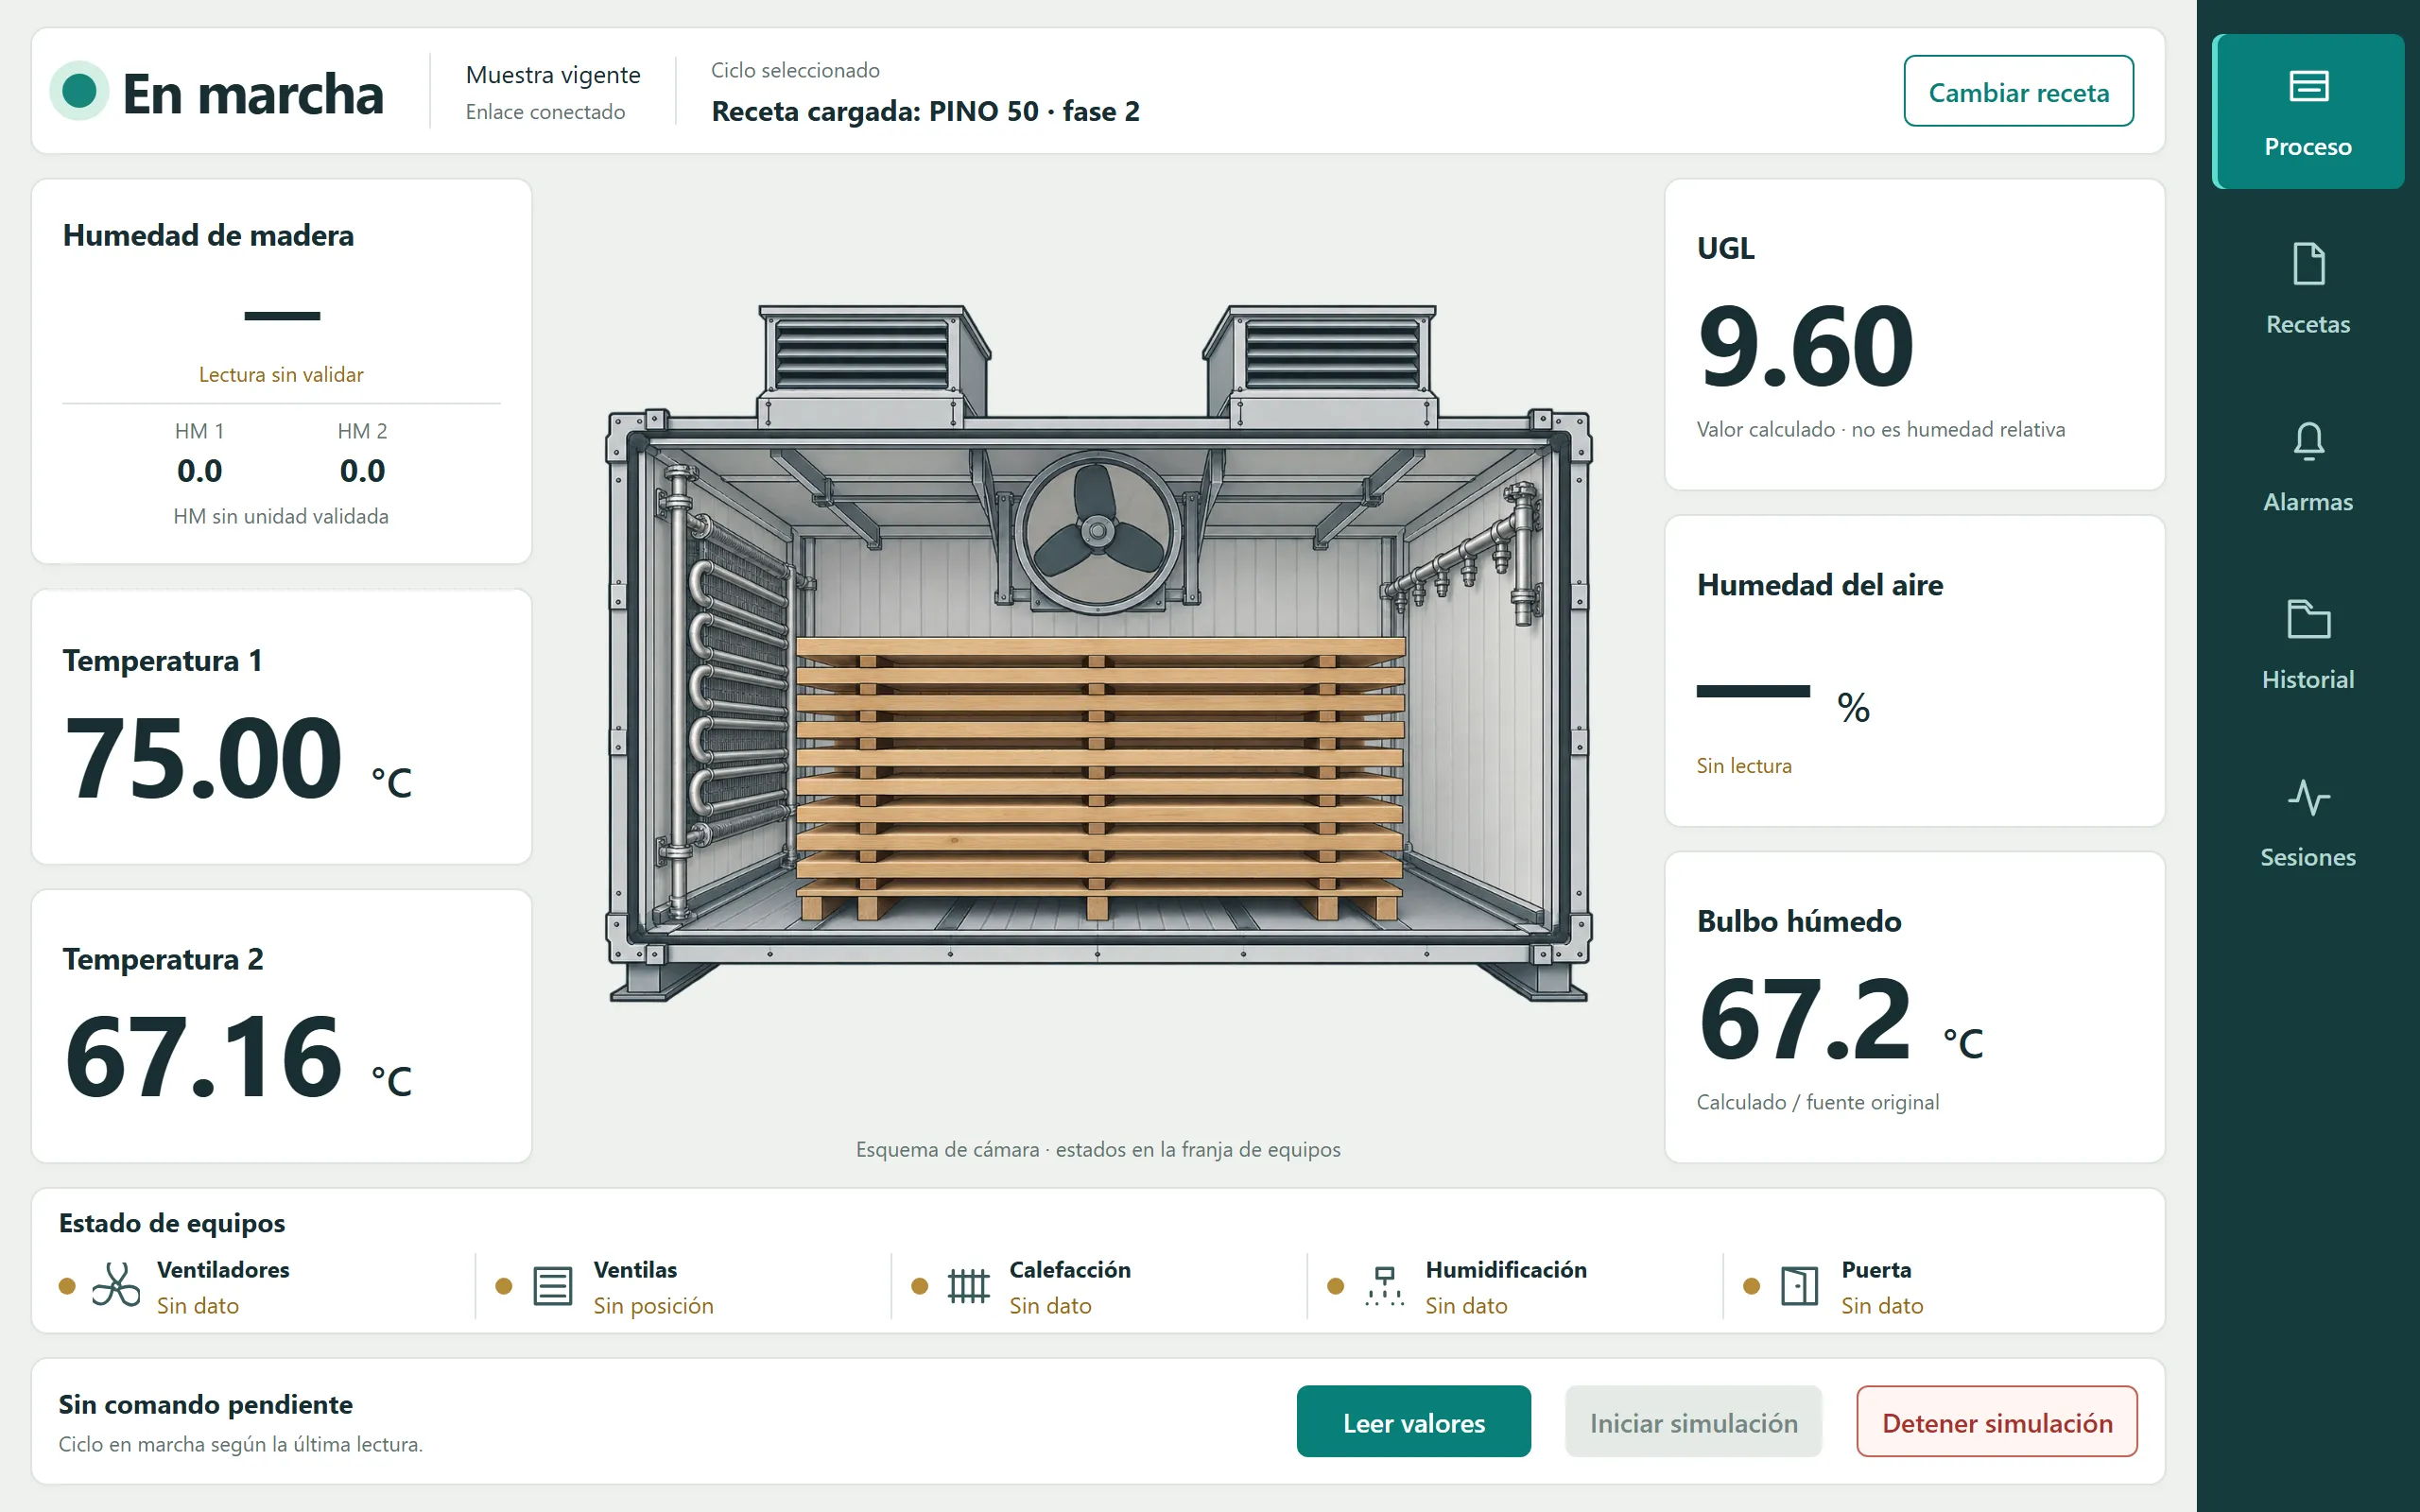Click the 'HM sin unidad validada' note
Viewport: 2420px width, 1512px height.
coord(281,517)
